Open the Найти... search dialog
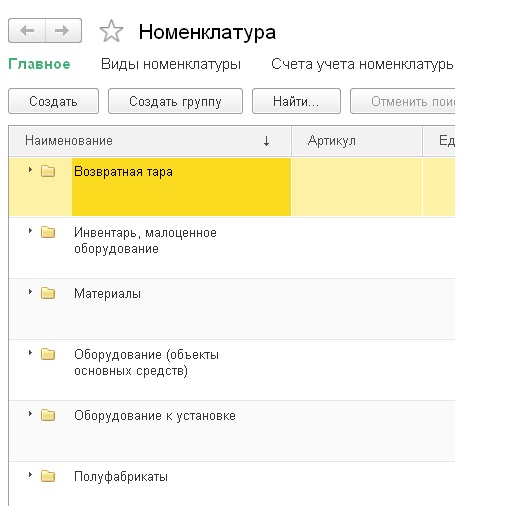This screenshot has height=520, width=522. pos(296,101)
